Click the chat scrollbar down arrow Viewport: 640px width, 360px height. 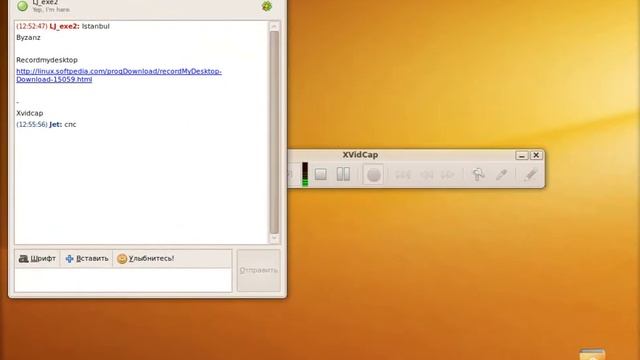(274, 239)
